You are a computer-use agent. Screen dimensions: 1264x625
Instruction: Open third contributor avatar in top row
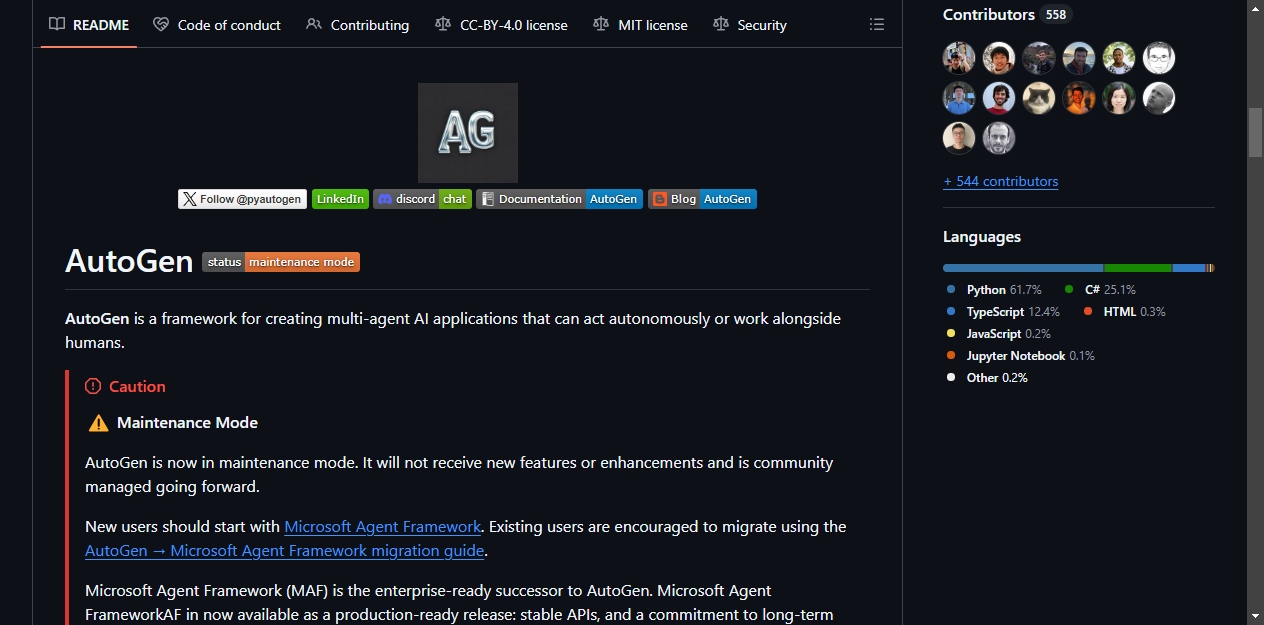[x=1039, y=58]
